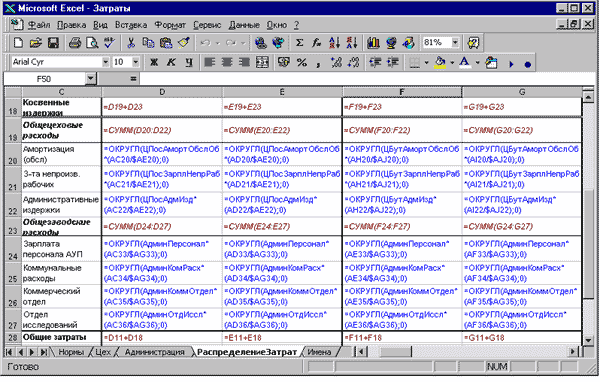Viewport: 600px width, 382px height.
Task: Select column D header
Action: 162,92
